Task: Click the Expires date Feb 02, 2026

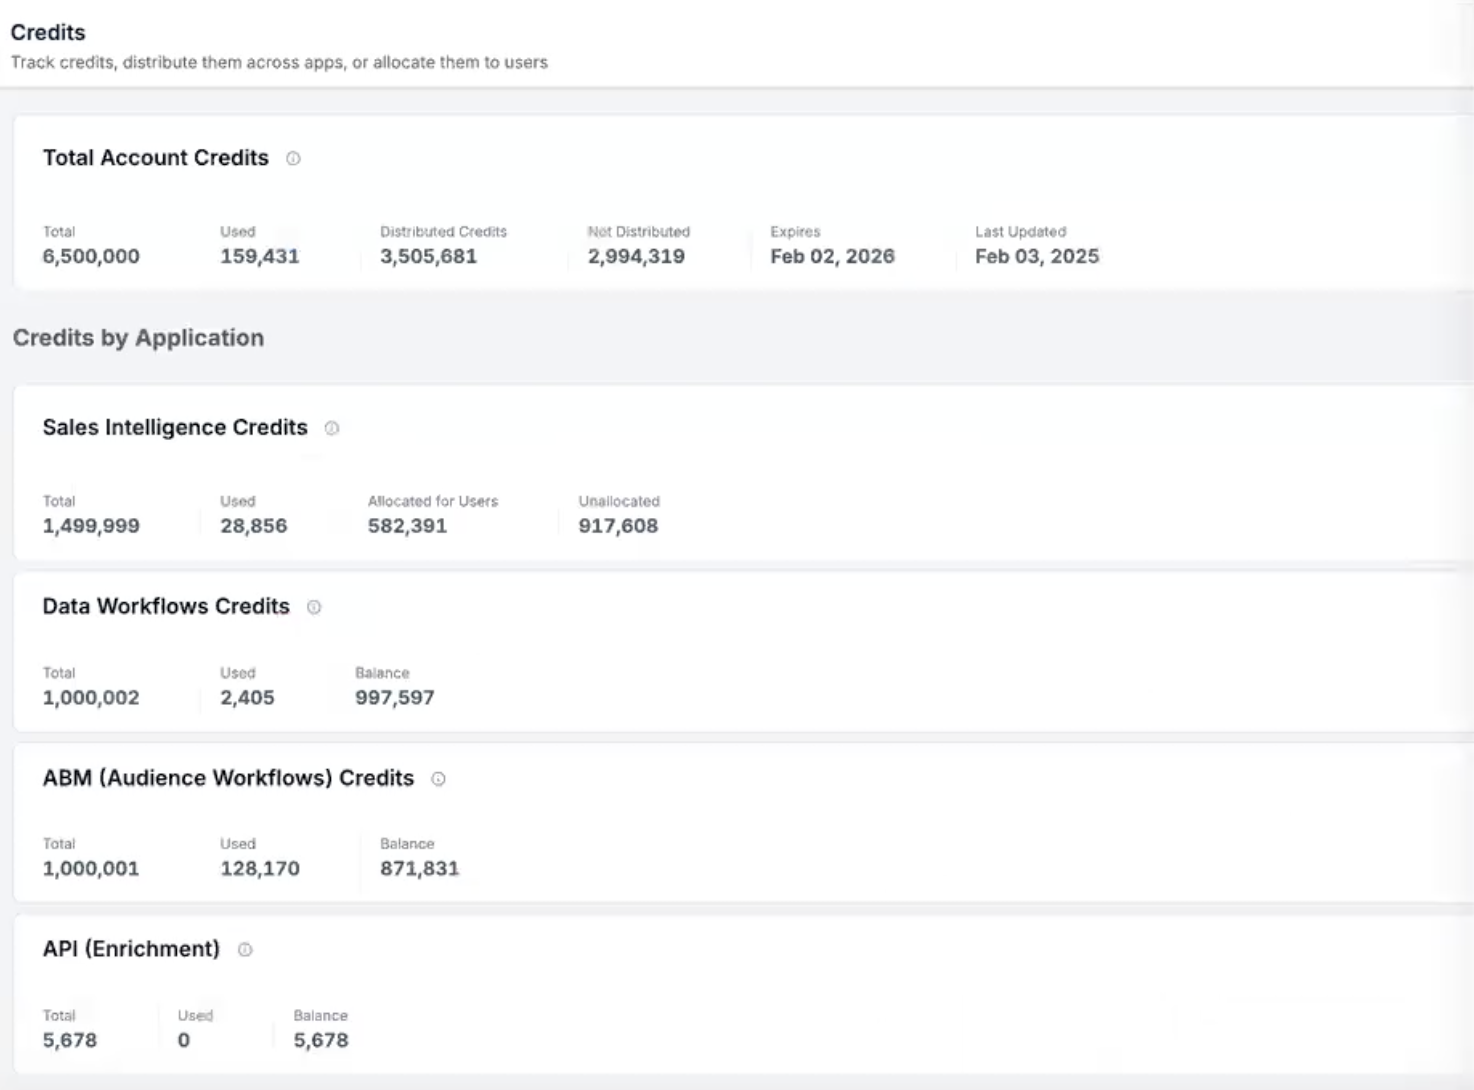Action: 832,256
